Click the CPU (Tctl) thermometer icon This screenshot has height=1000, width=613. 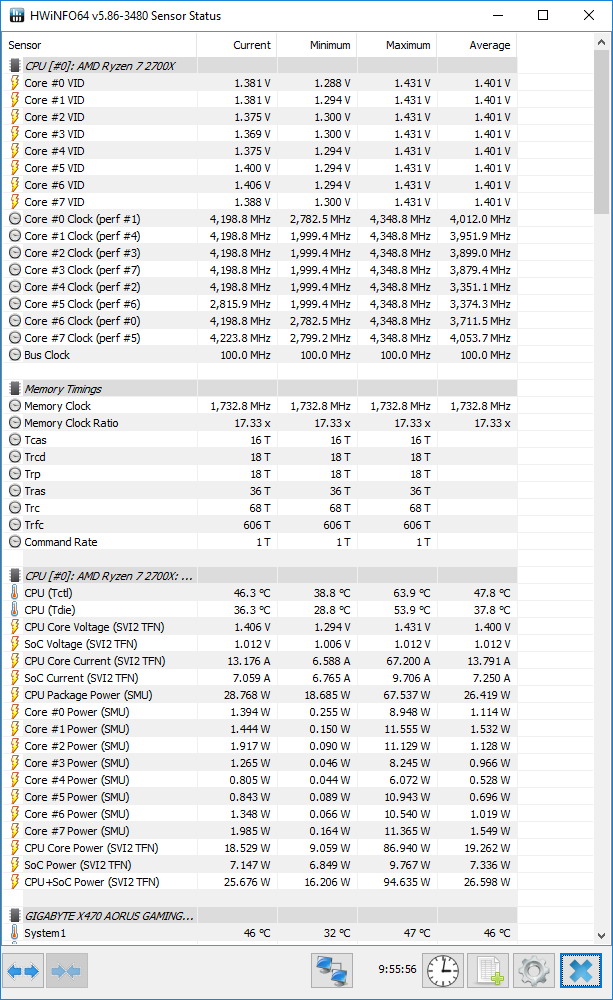[15, 593]
